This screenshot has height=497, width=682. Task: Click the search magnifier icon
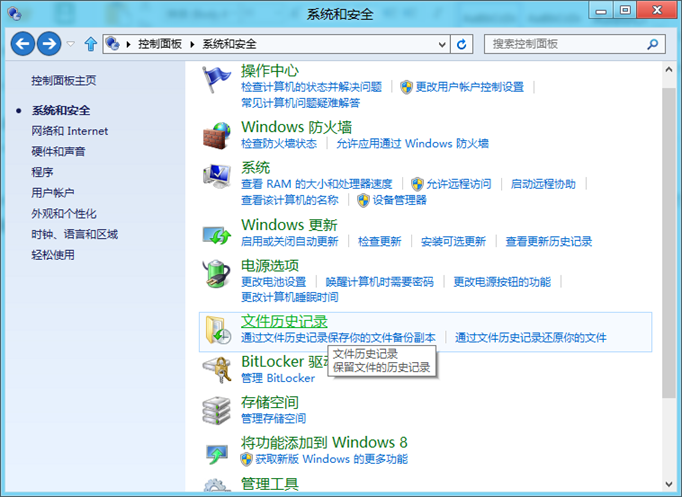(652, 44)
